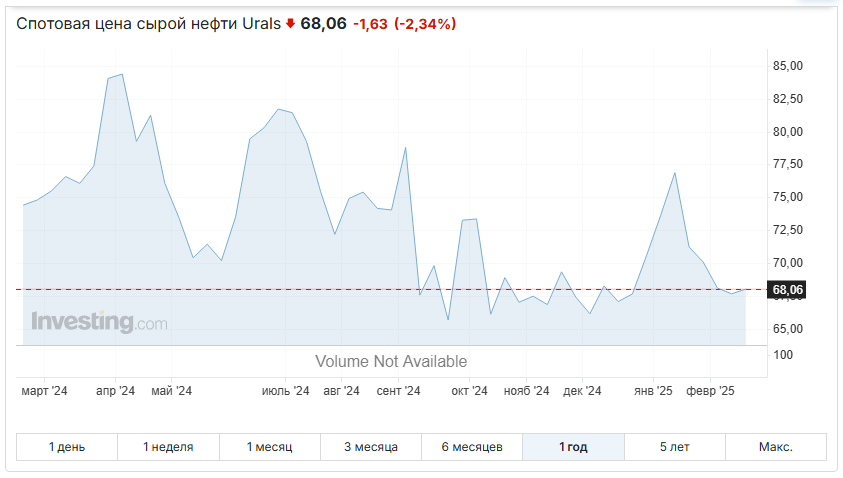Click the bold 68,06 price in header
This screenshot has height=478, width=843.
[x=322, y=24]
